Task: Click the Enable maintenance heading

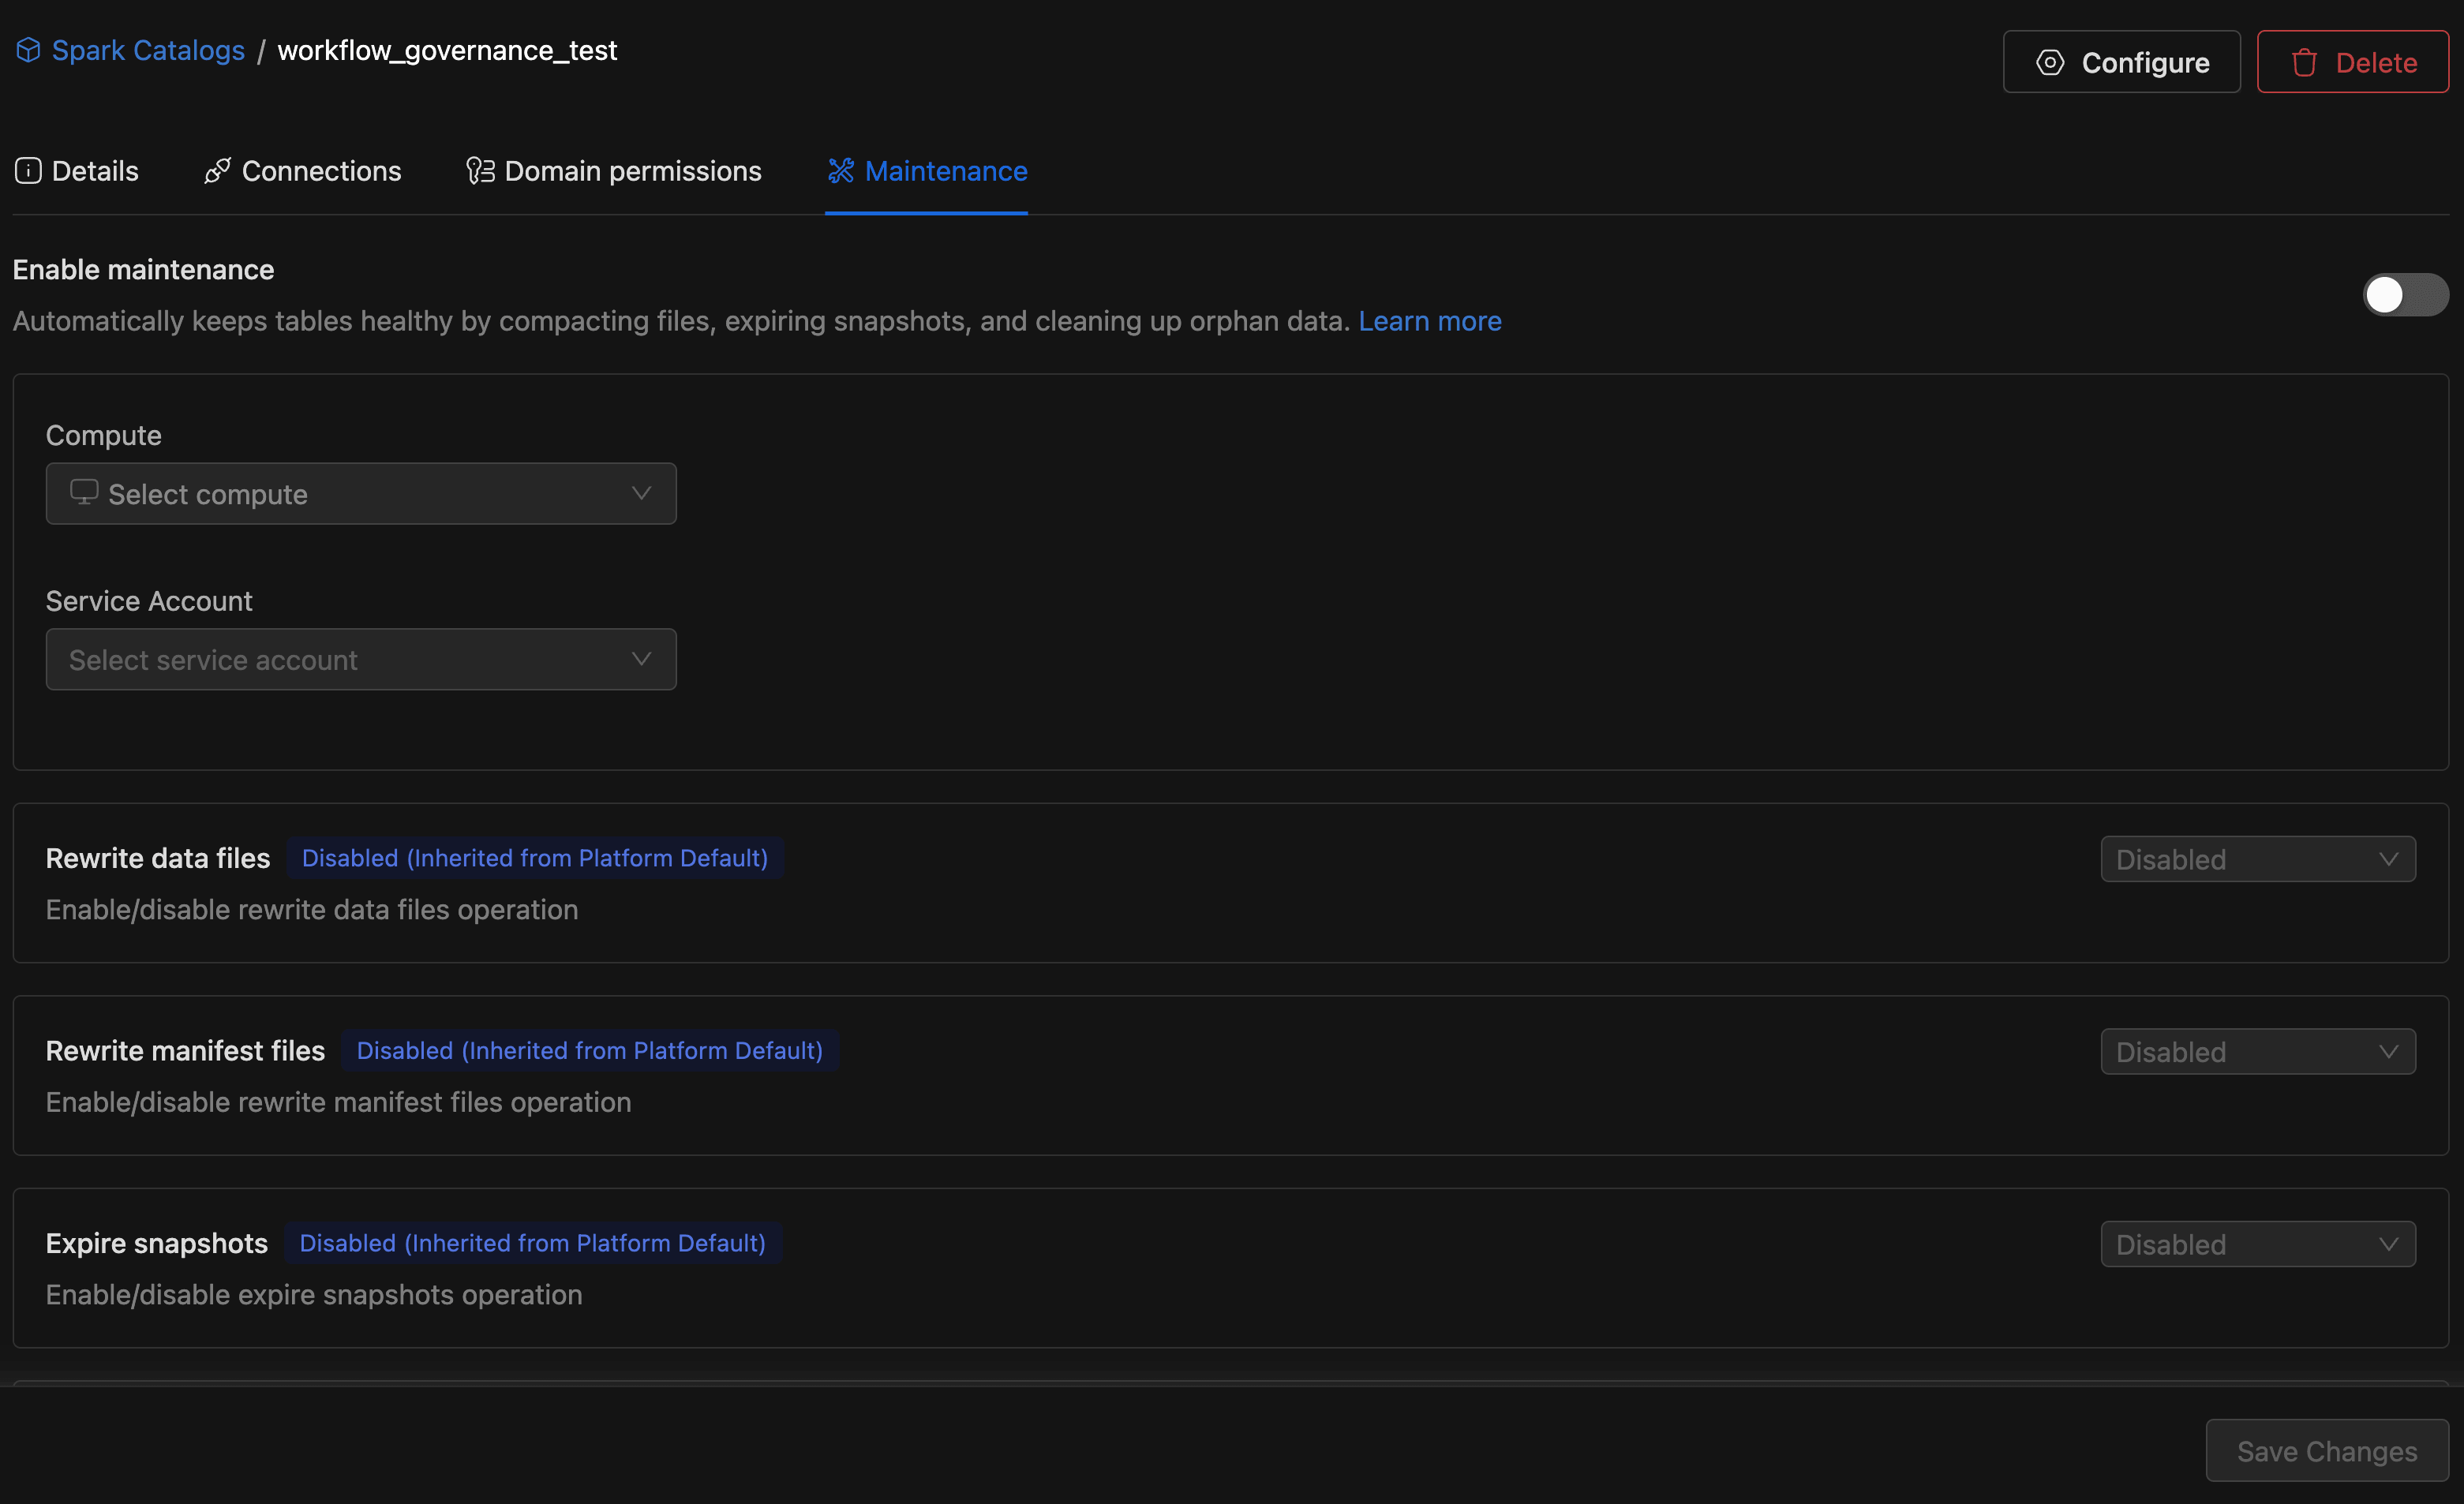Action: (x=143, y=270)
